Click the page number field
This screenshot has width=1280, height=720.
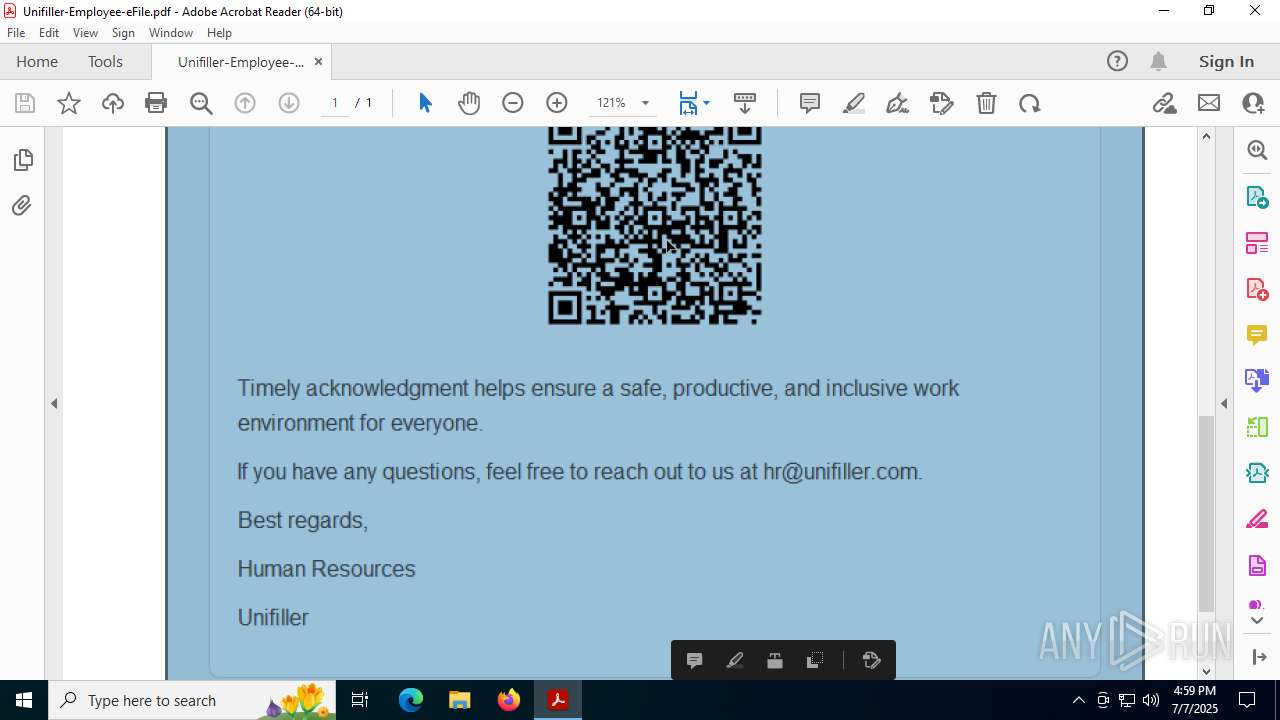click(334, 103)
